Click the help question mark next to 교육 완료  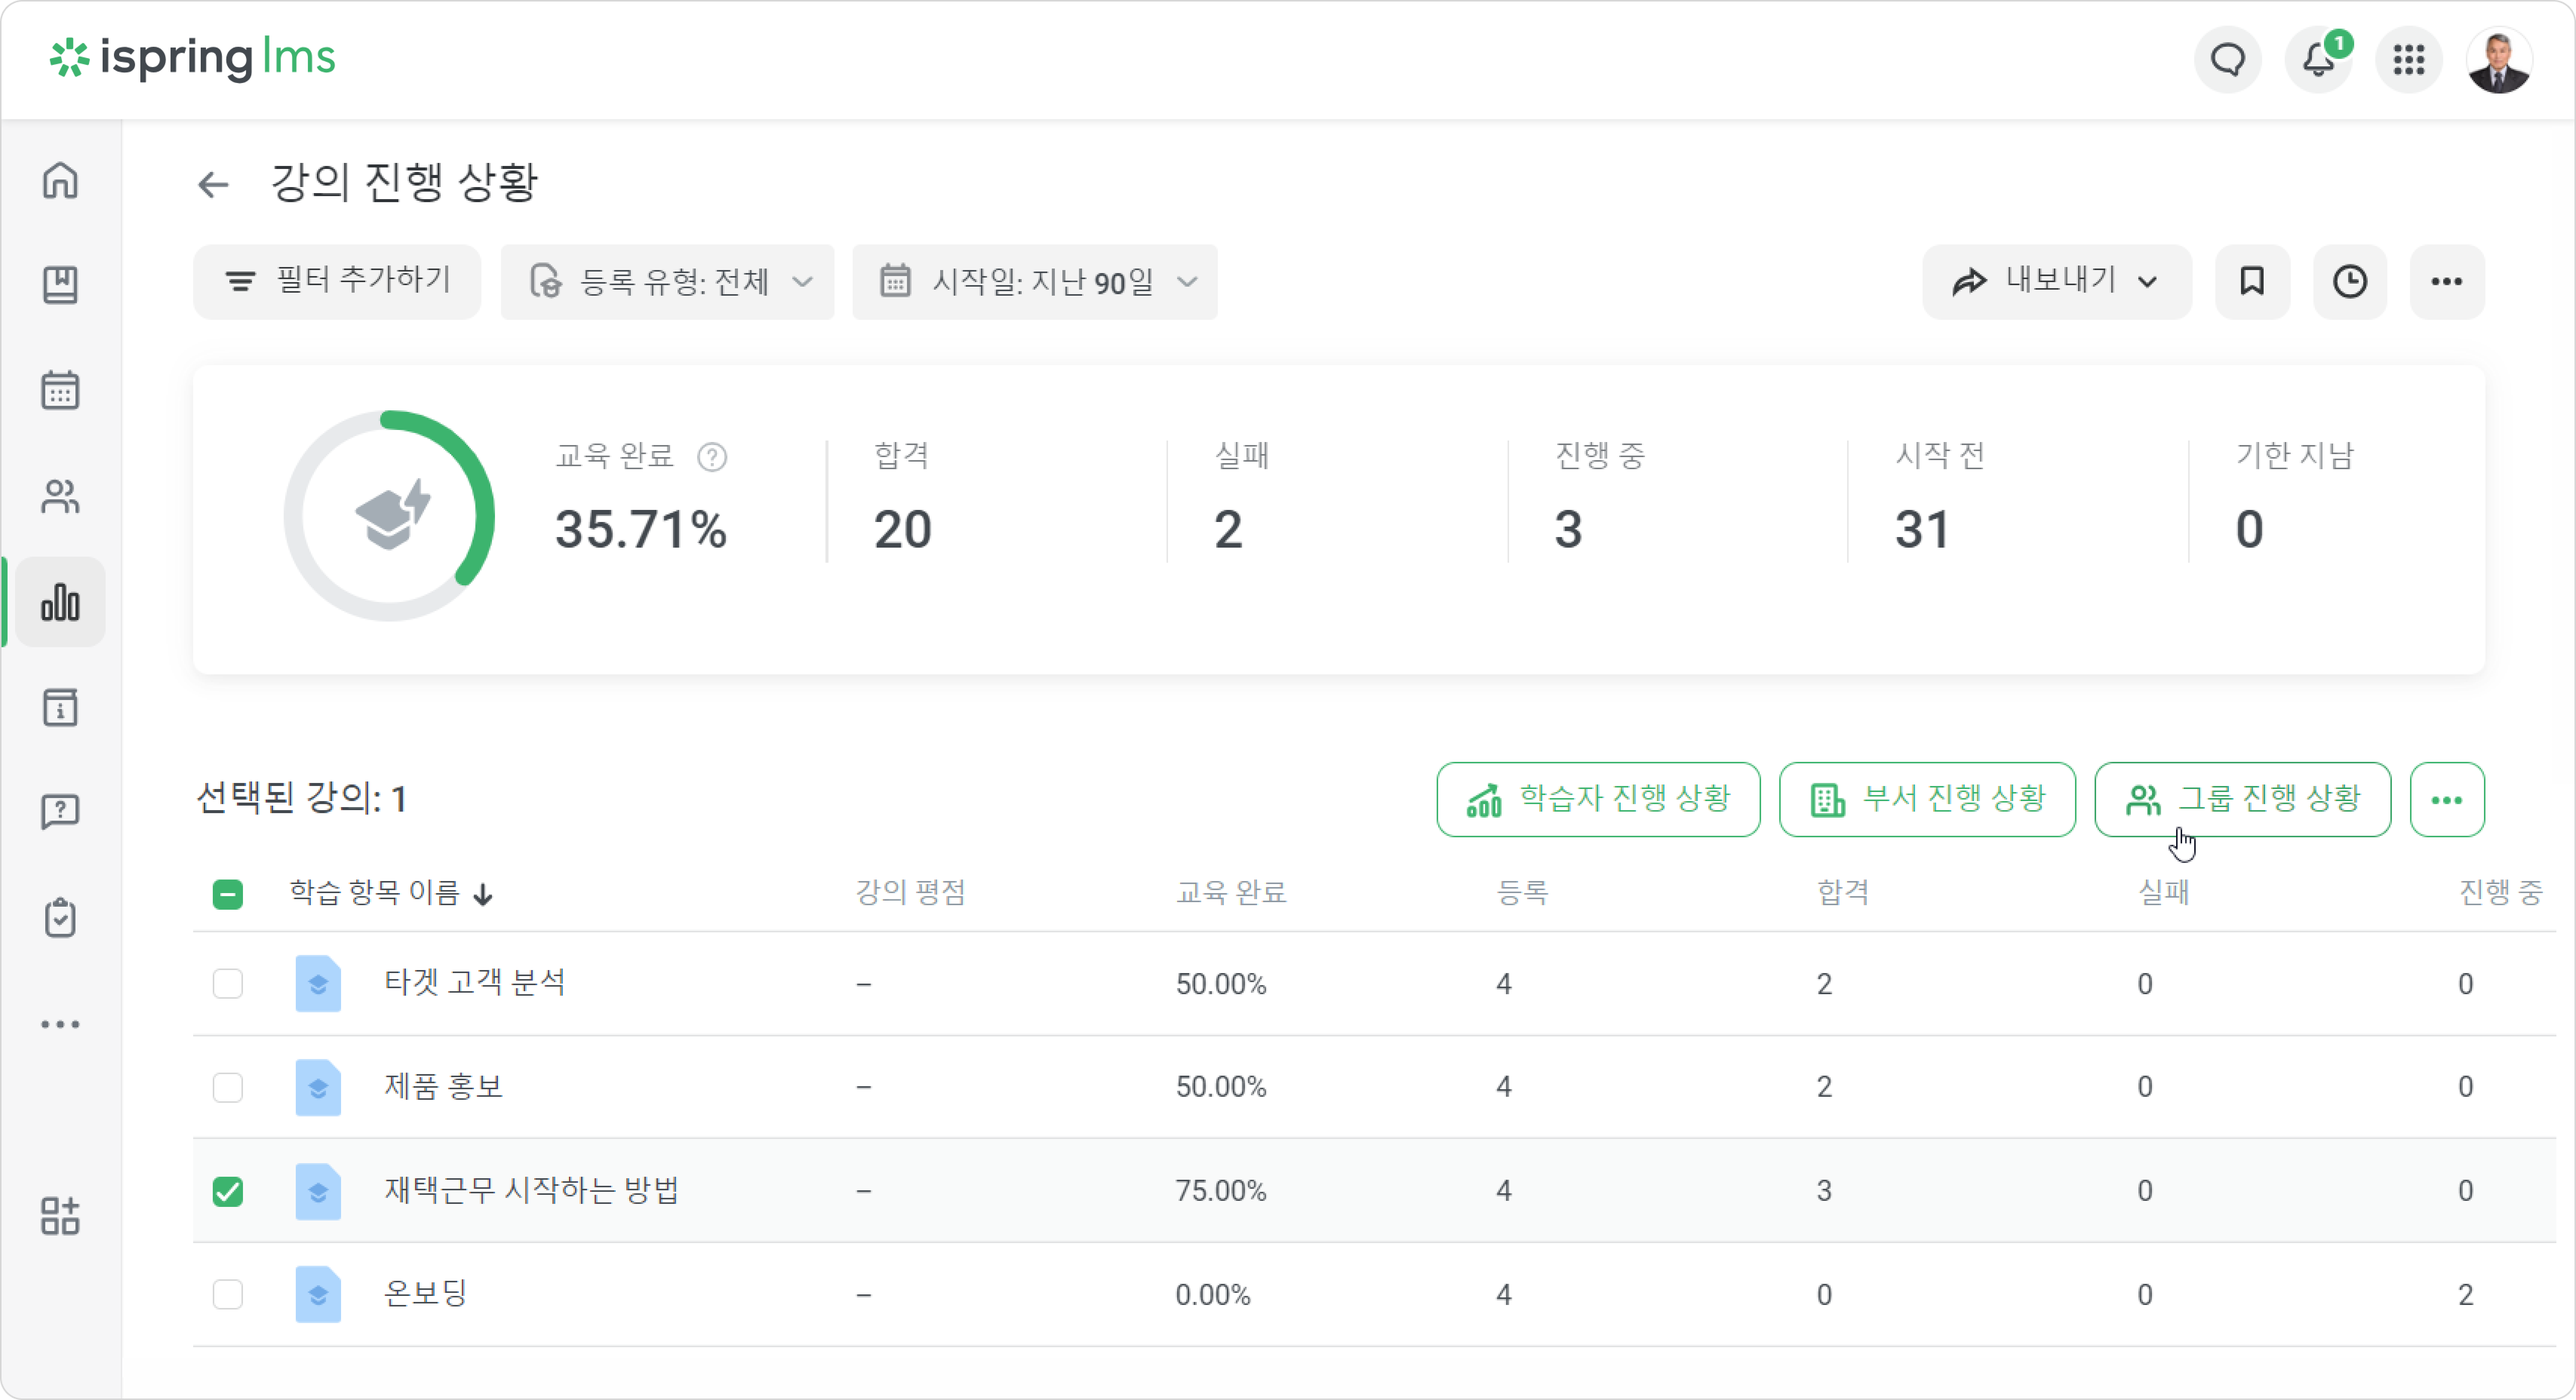(x=712, y=457)
